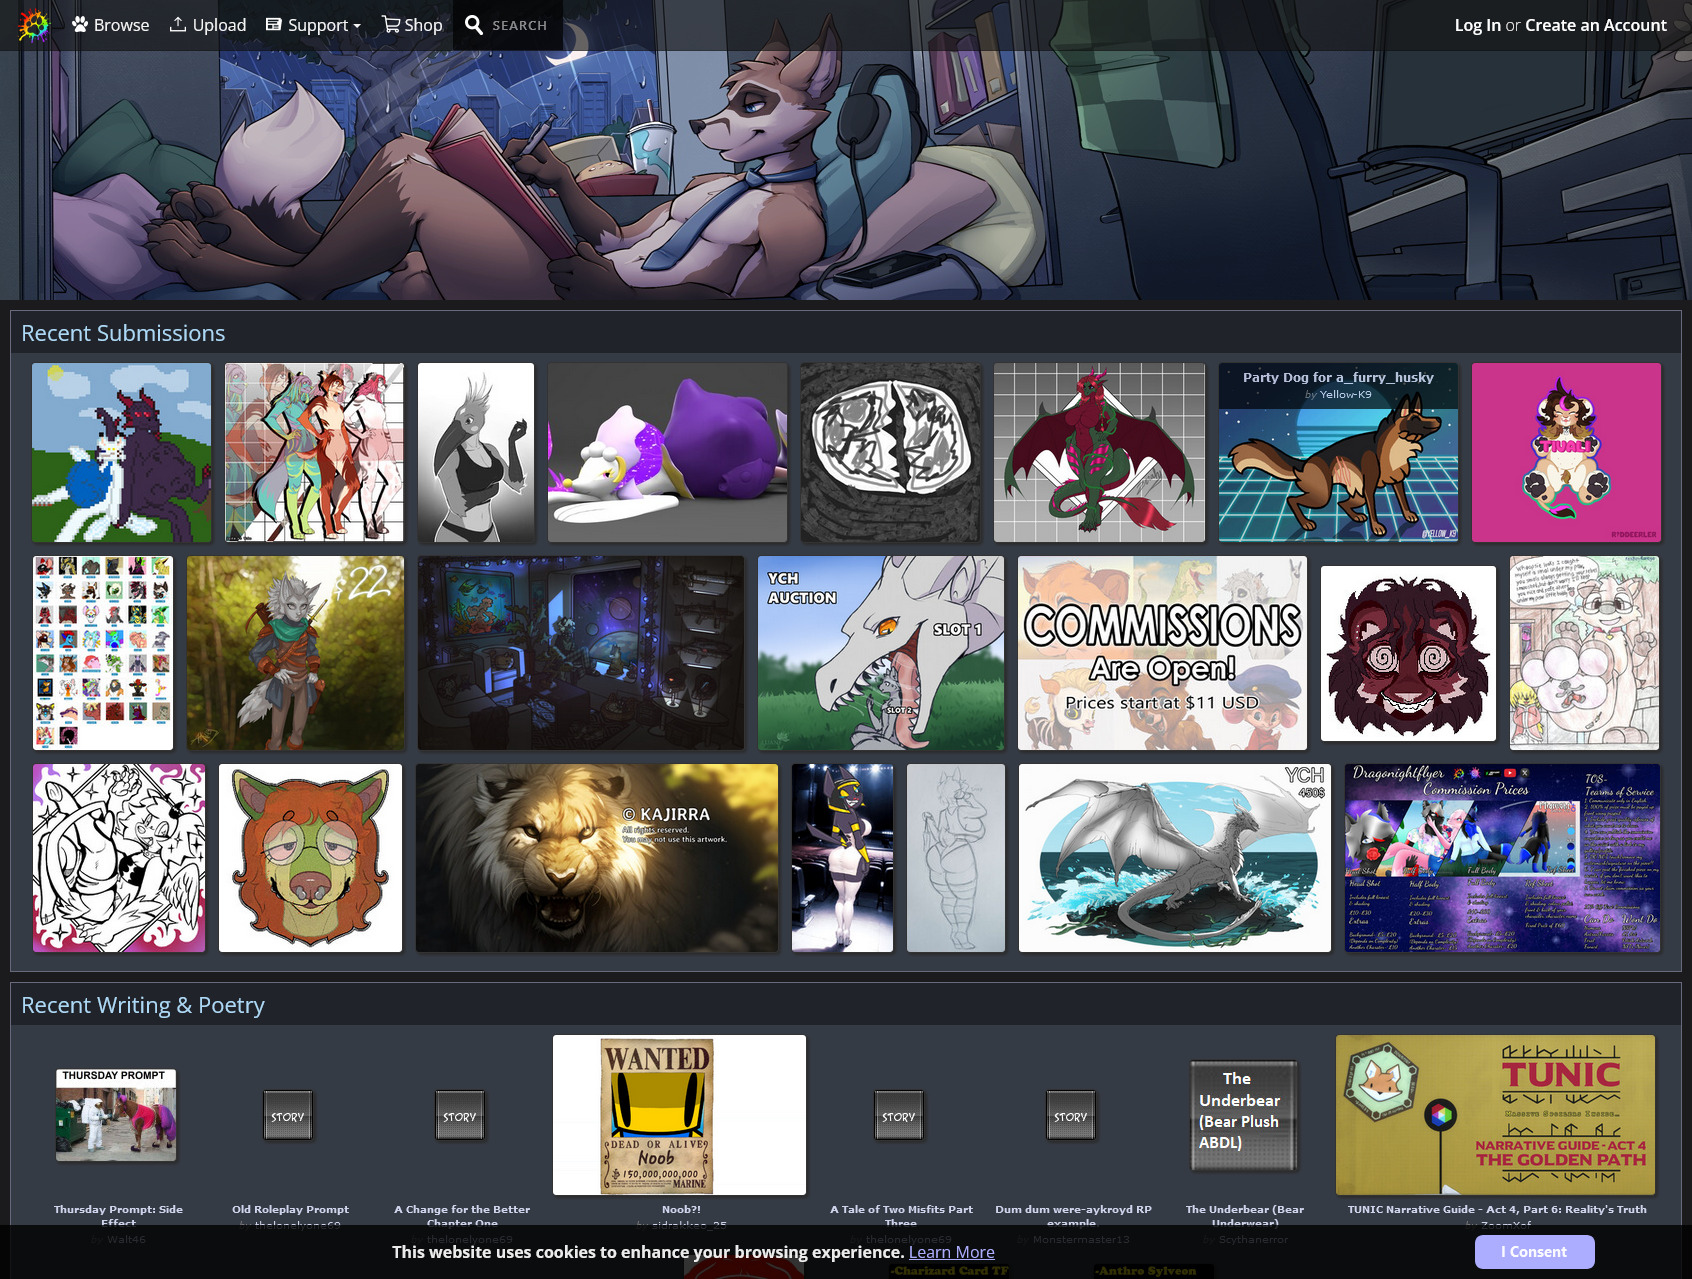Click the Recent Writing & Poetry heading
The width and height of the screenshot is (1692, 1279).
[x=143, y=1005]
